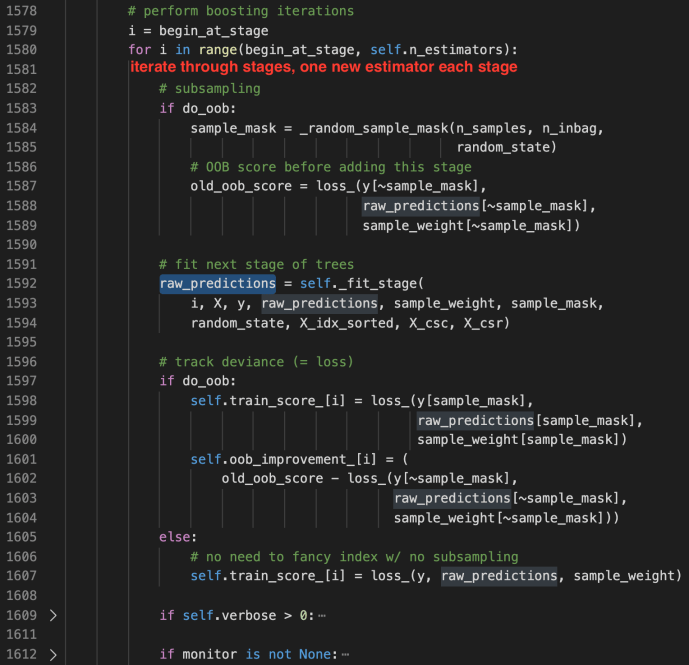Click '# track deviance (= loss)' comment
Viewport: 689px width, 665px height.
point(256,362)
